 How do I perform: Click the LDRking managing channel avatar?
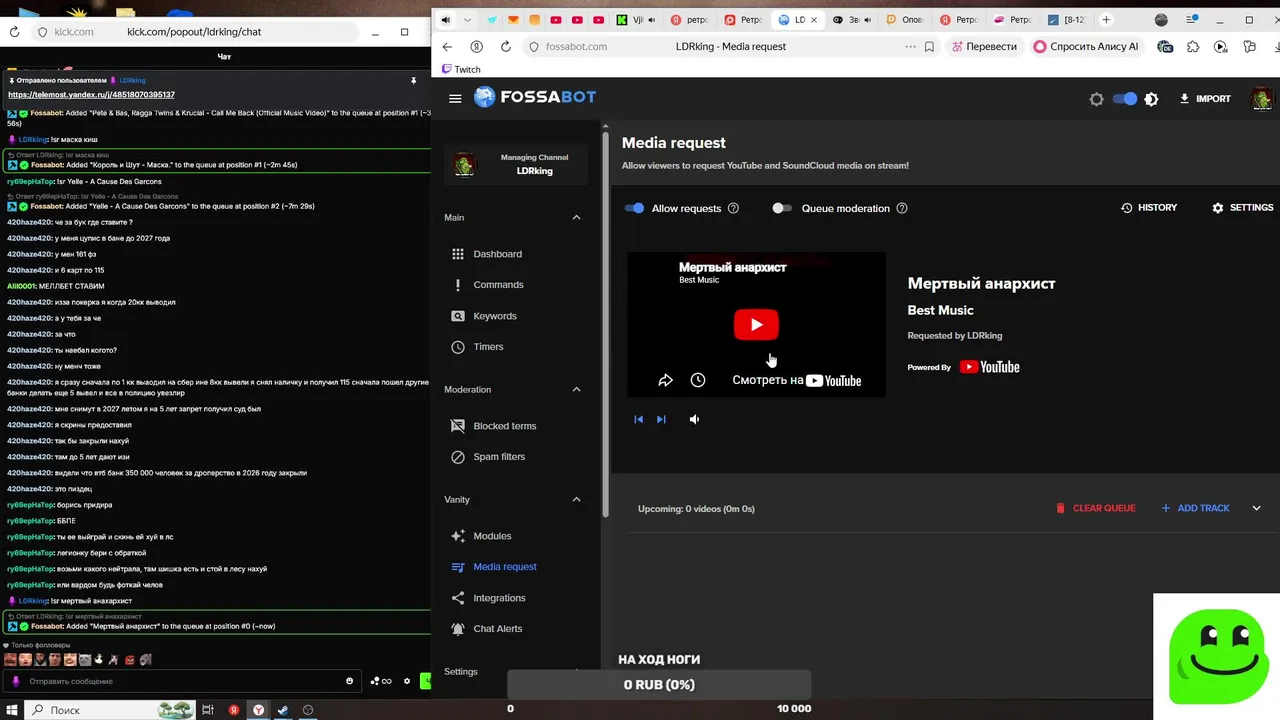pyautogui.click(x=464, y=165)
